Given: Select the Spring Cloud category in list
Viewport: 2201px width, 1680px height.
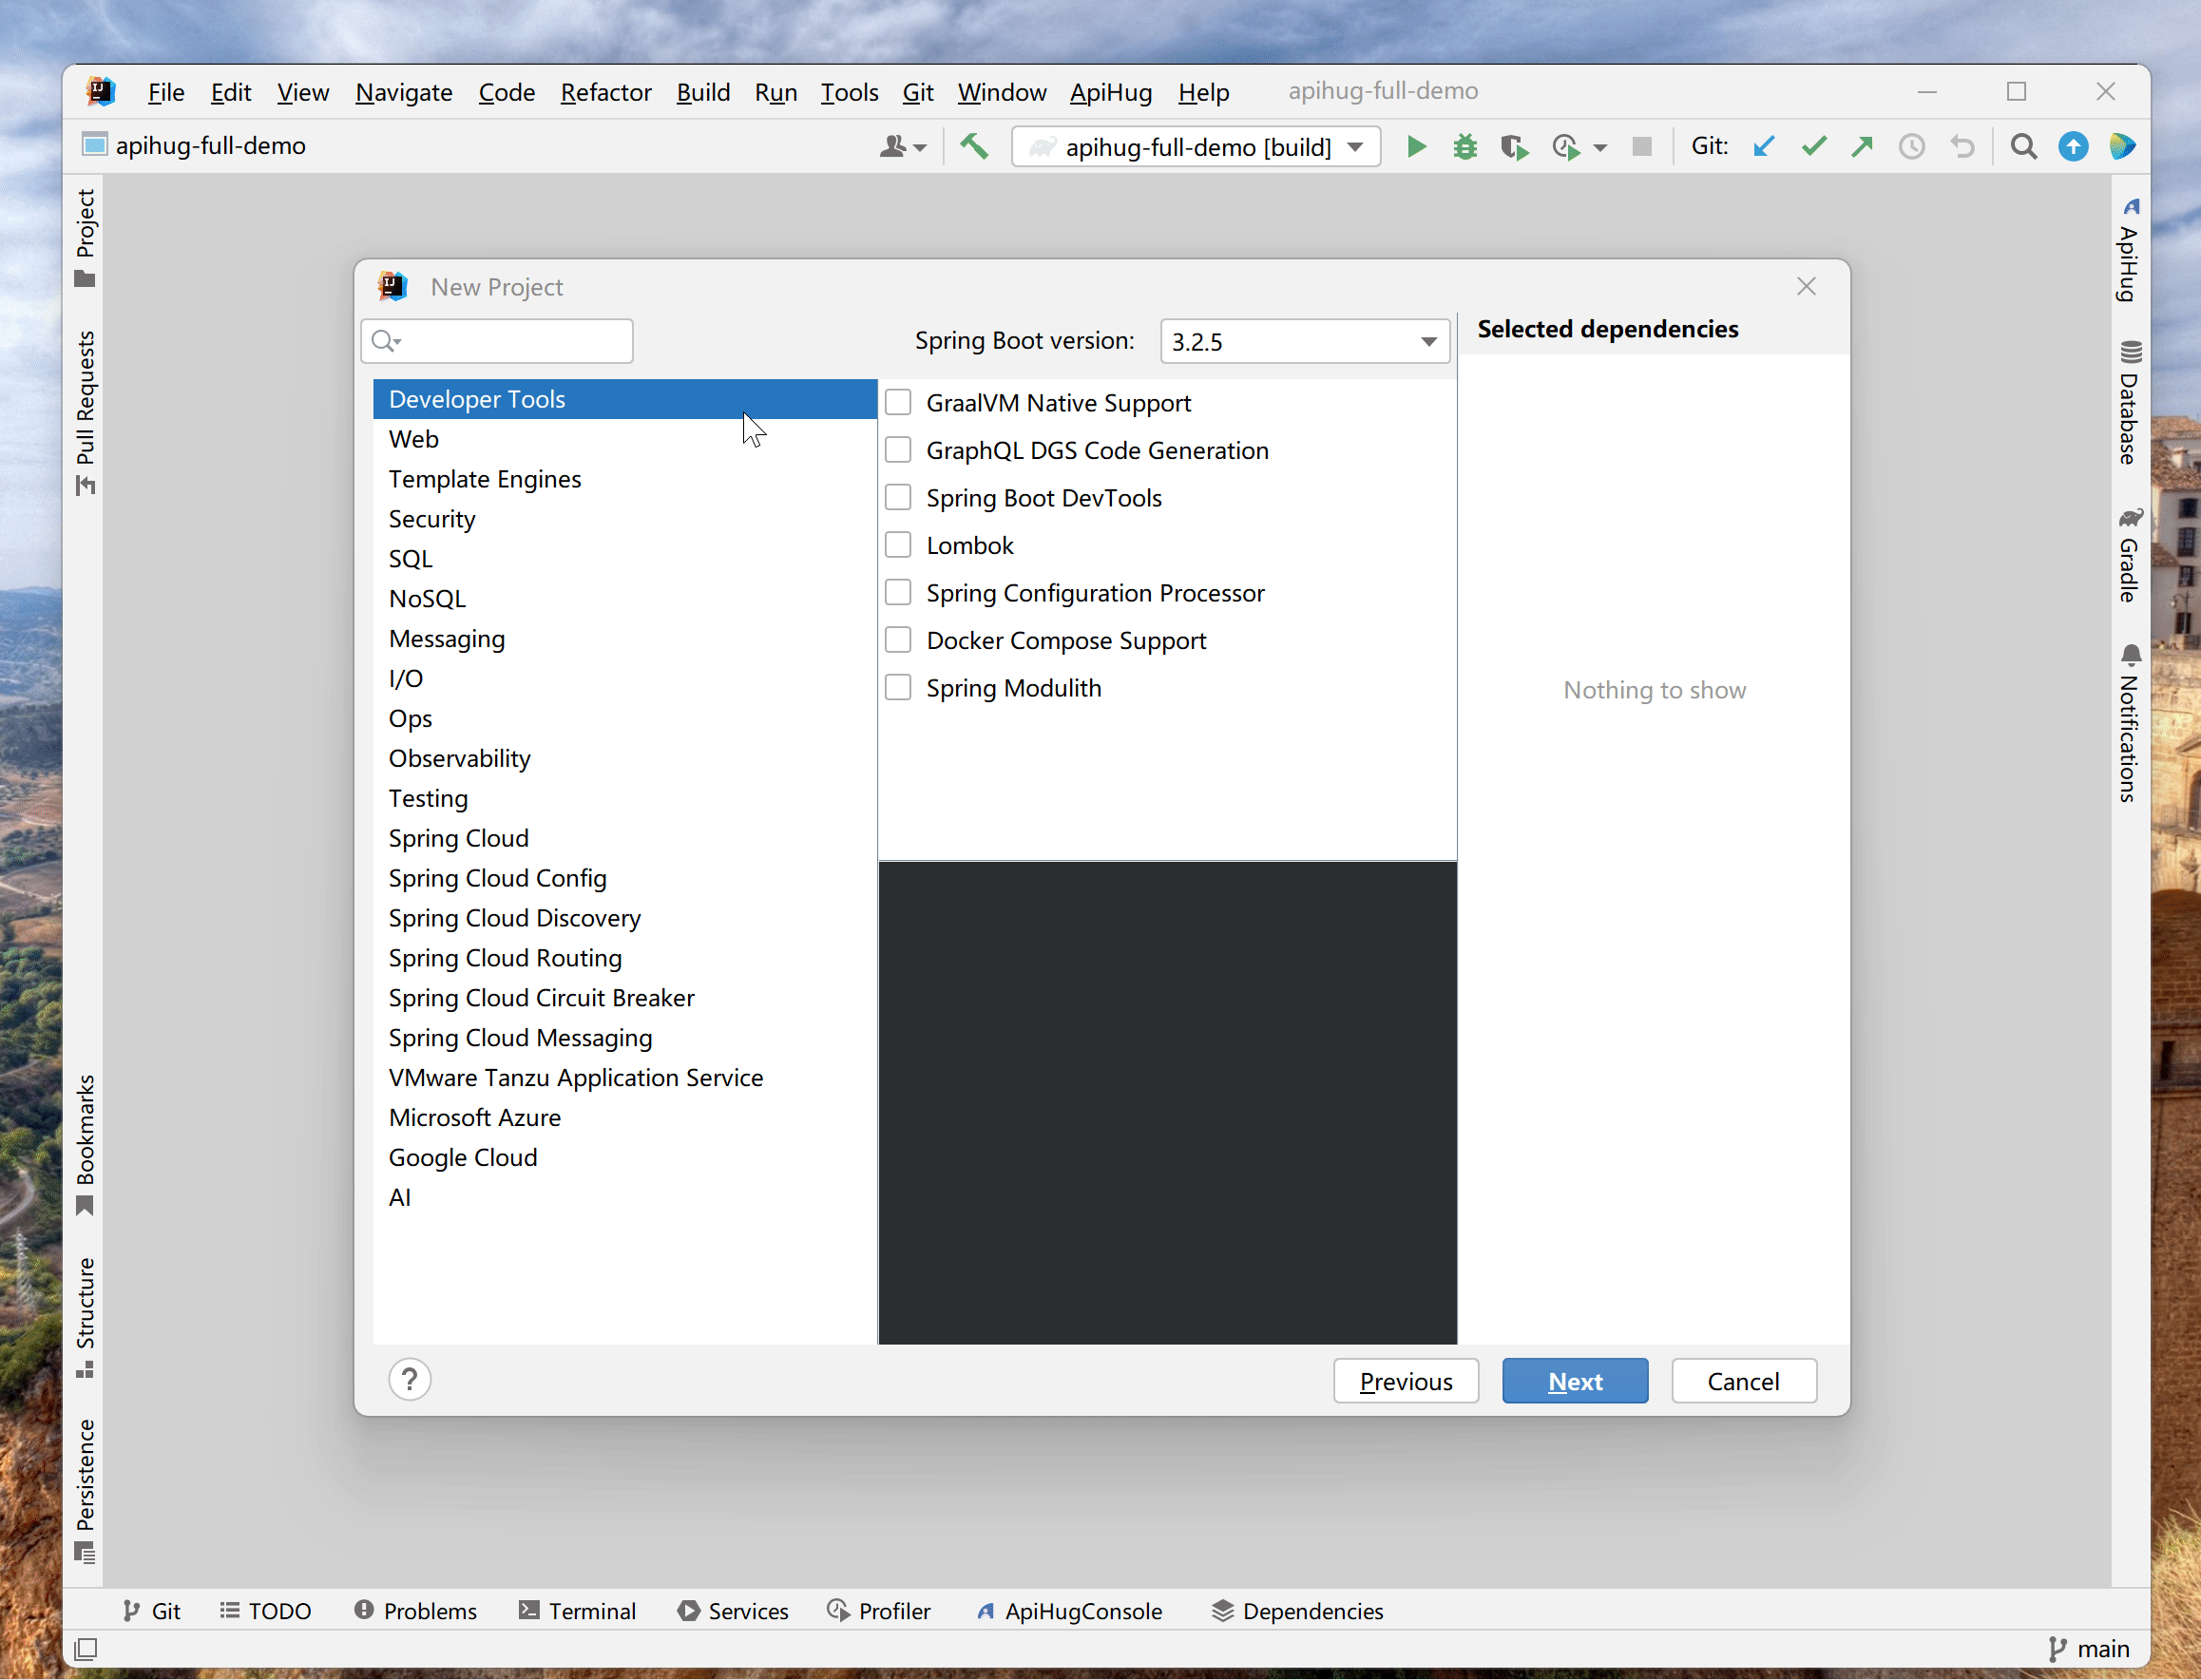Looking at the screenshot, I should pos(457,836).
